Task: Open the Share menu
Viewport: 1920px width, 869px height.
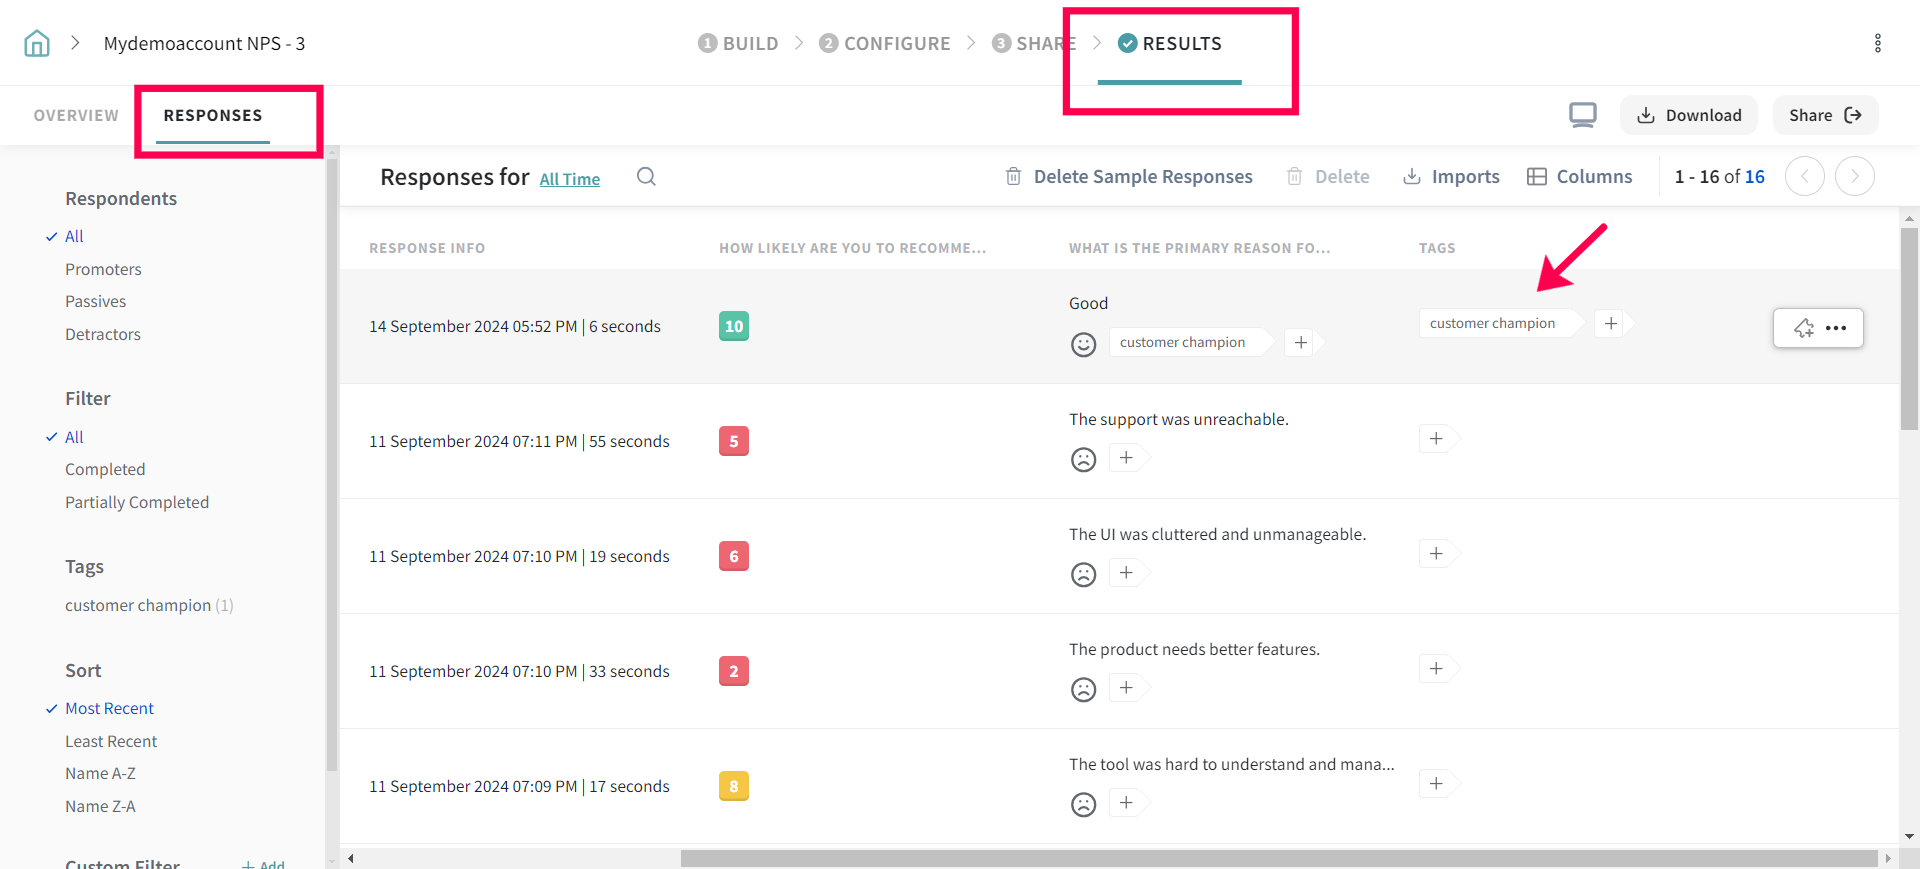Action: (1824, 115)
